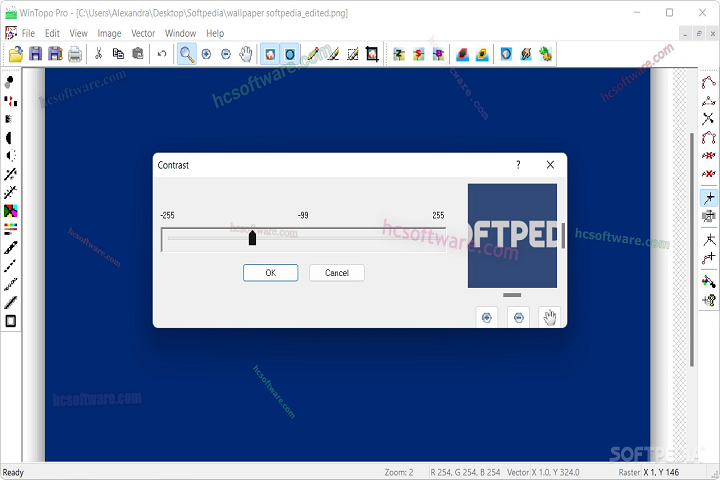The image size is (720, 480).
Task: Click the contrast slider track near 255
Action: [x=439, y=238]
